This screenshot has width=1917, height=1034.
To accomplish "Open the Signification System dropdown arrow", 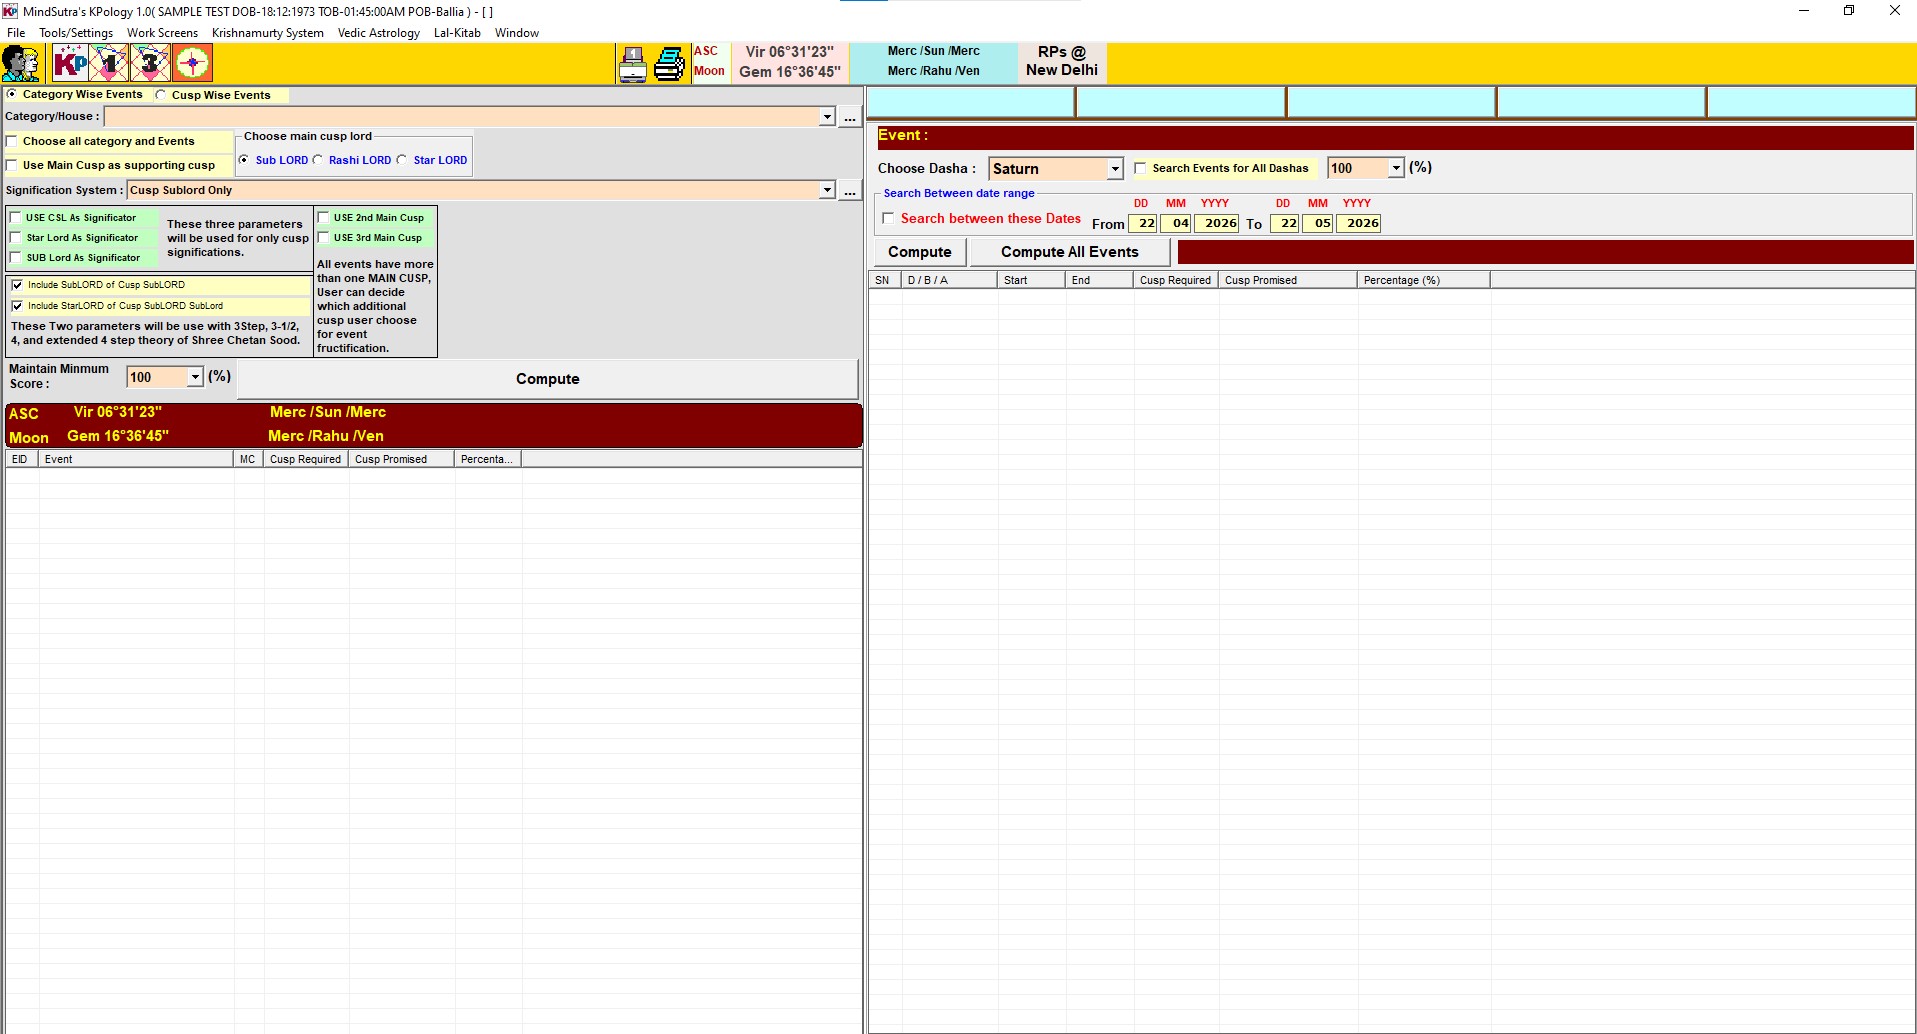I will point(827,190).
